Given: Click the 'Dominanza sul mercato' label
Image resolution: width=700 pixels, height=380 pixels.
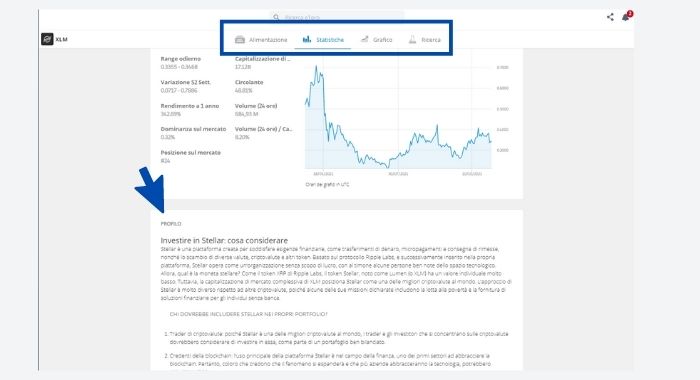Looking at the screenshot, I should click(193, 129).
